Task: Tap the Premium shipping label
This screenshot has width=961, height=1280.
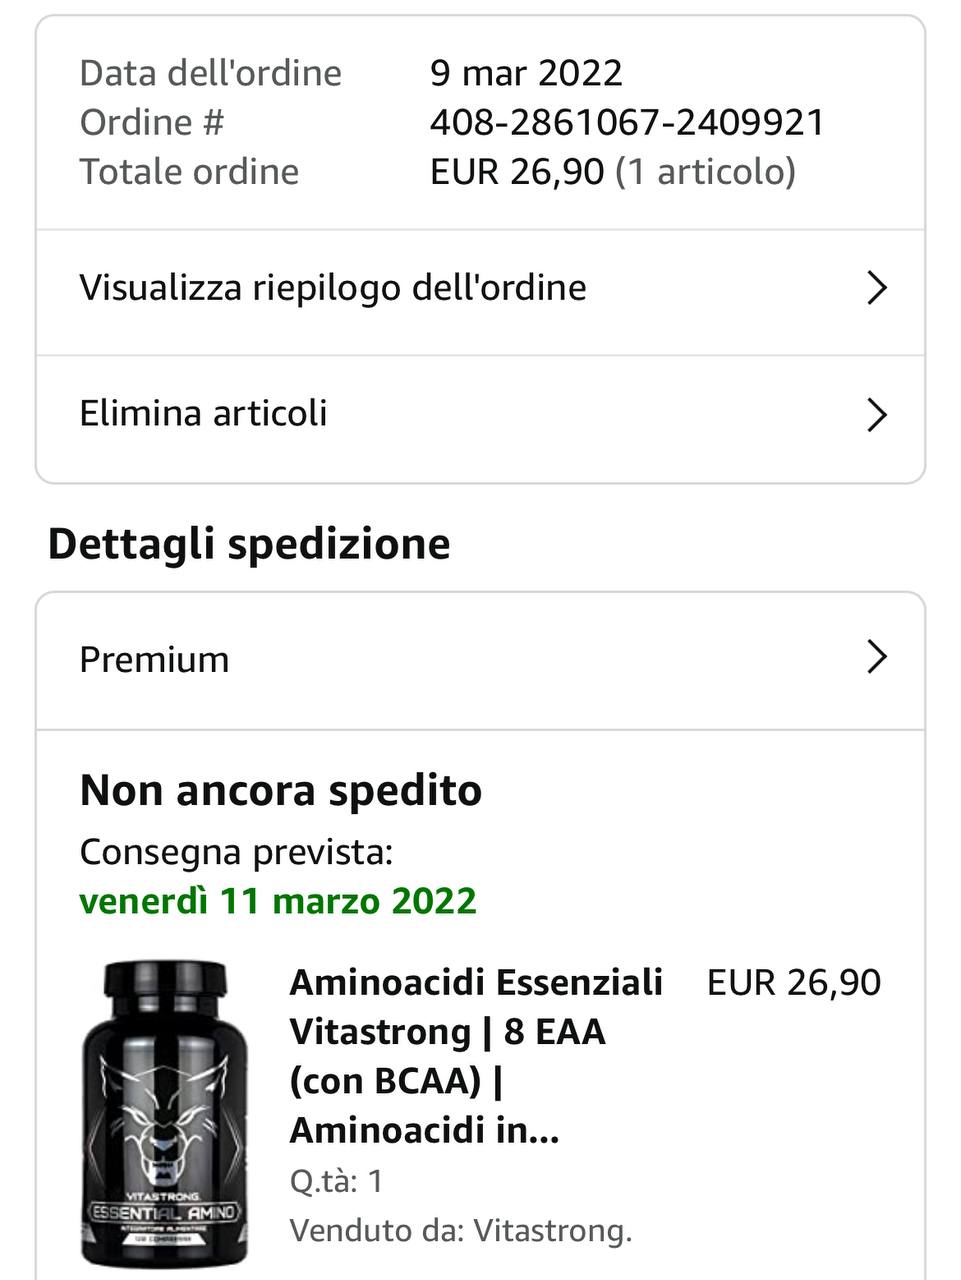Action: (154, 660)
